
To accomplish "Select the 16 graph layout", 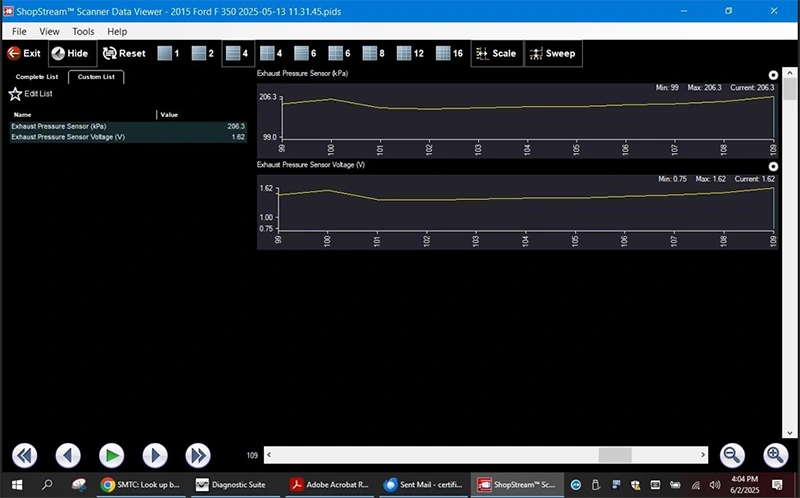I will (449, 53).
